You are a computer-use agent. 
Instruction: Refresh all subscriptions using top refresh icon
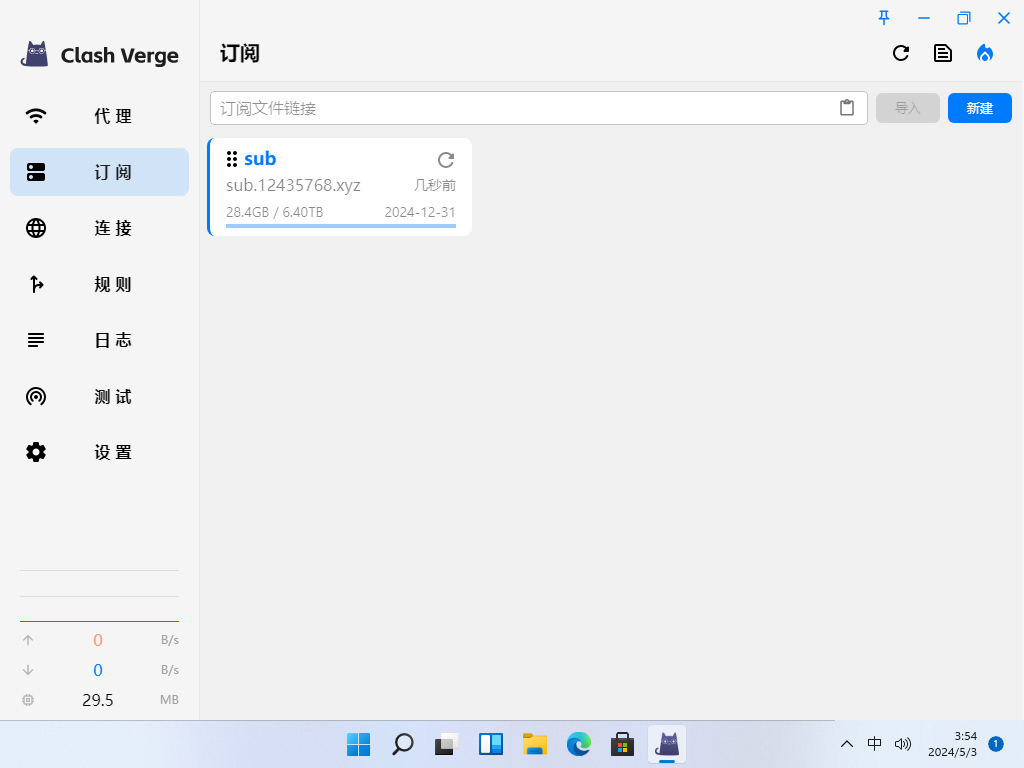tap(901, 54)
